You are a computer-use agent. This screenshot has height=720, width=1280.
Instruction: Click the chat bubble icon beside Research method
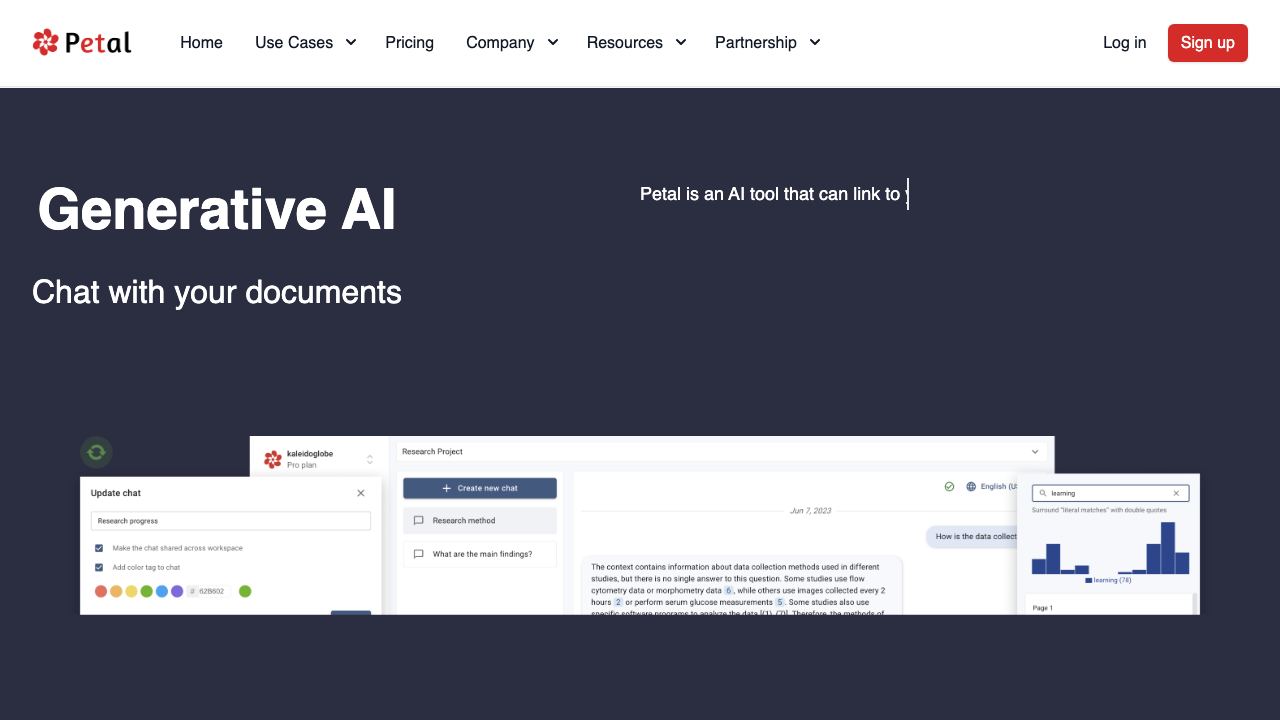(x=419, y=521)
